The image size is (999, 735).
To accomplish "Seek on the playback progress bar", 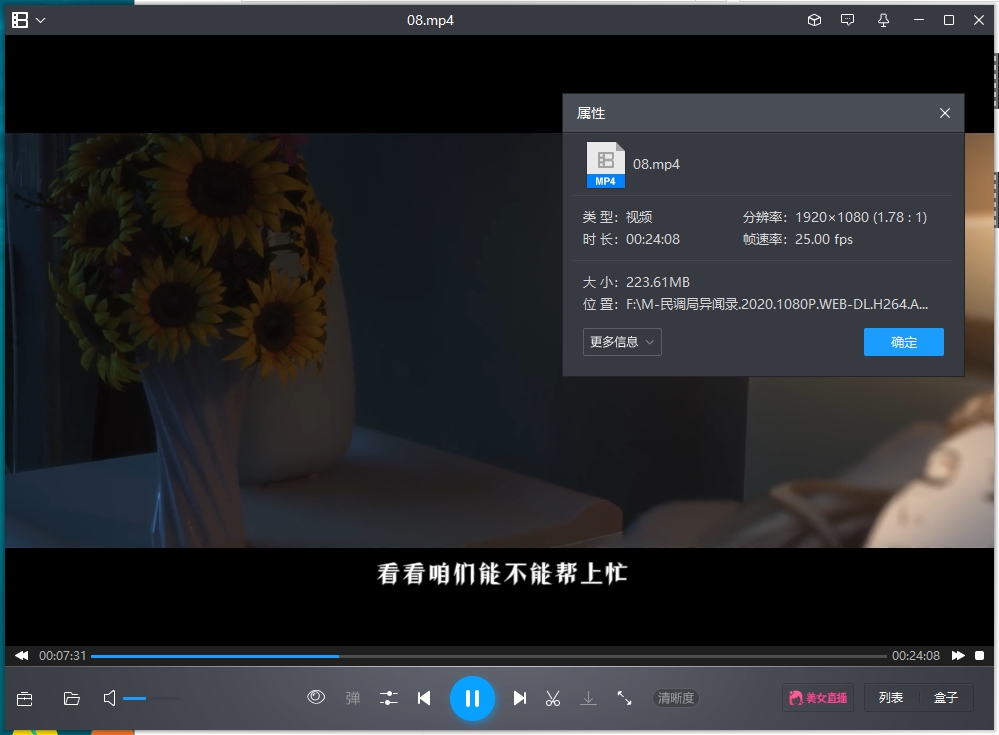I will tap(489, 656).
